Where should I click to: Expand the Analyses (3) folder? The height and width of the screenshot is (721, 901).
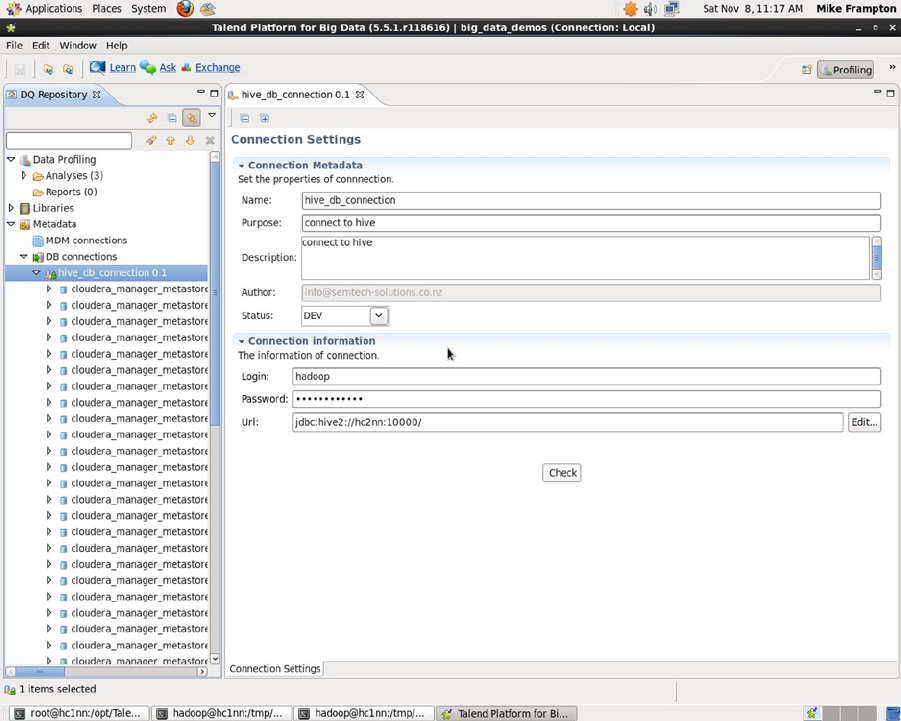(24, 175)
